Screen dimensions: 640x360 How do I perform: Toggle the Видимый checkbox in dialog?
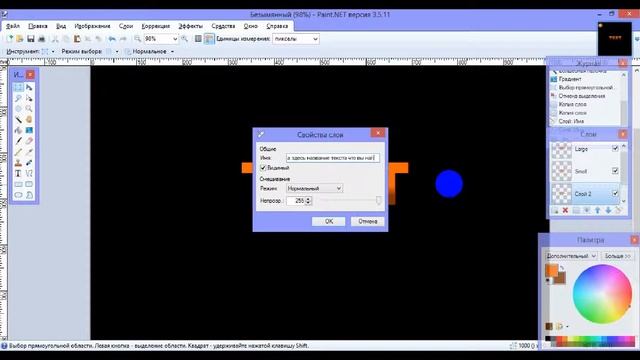click(x=263, y=168)
